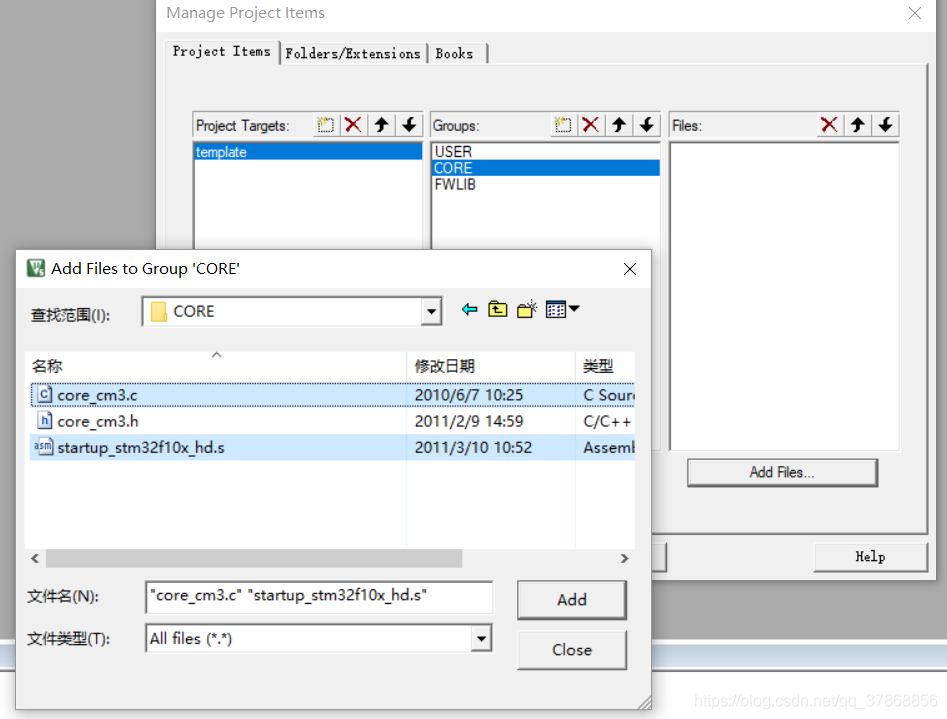Screen dimensions: 947x719
Task: Close Manage Project Items window
Action: click(x=914, y=13)
